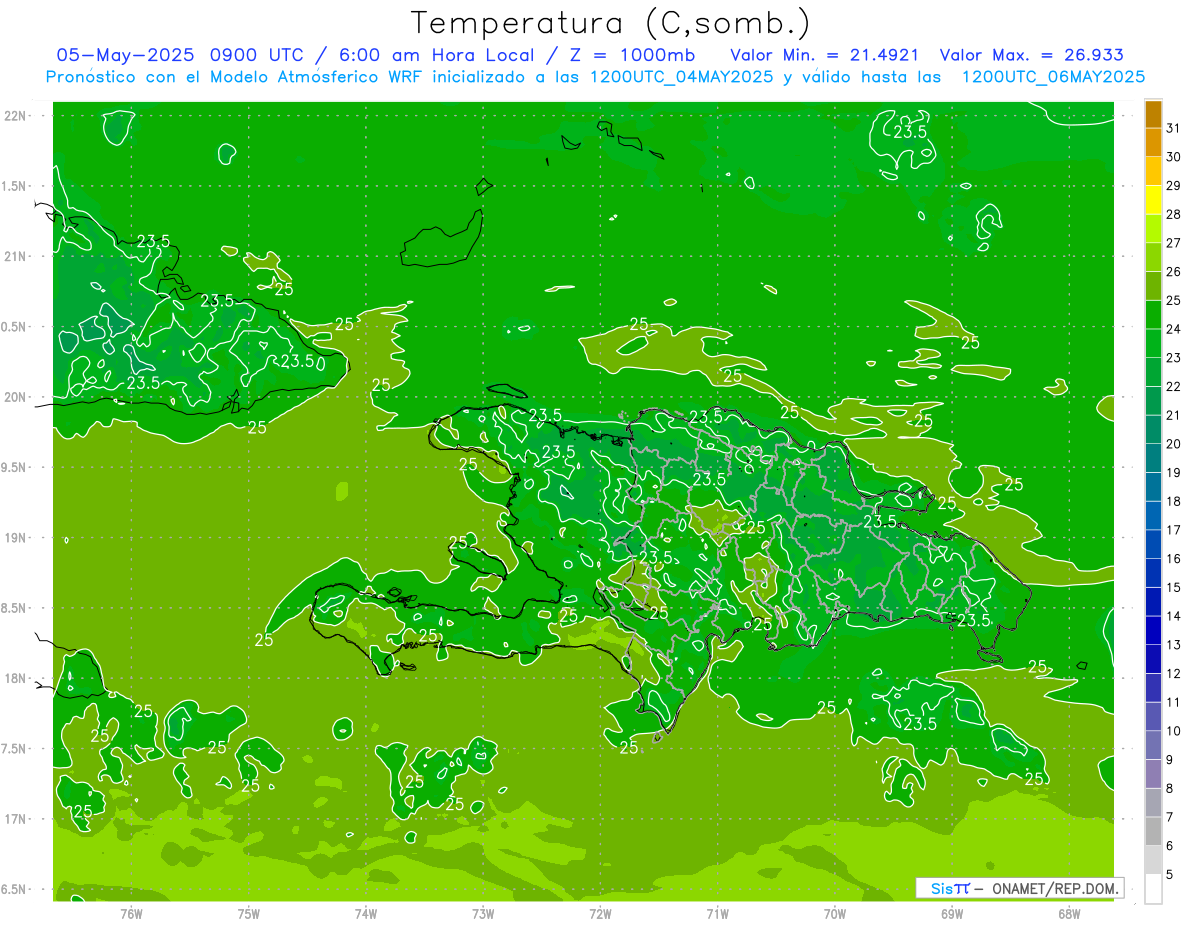The width and height of the screenshot is (1200, 927).
Task: Select the '24' color scale label
Action: pos(1174,329)
